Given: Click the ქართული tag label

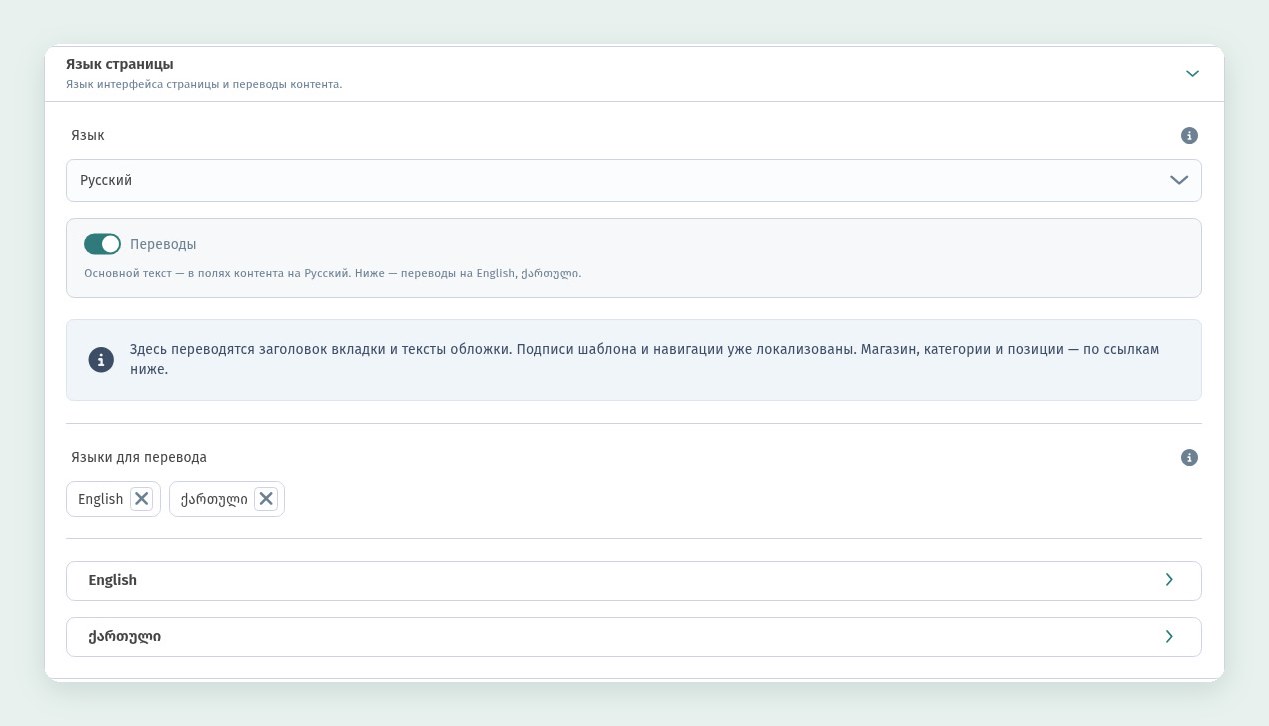Looking at the screenshot, I should point(214,499).
